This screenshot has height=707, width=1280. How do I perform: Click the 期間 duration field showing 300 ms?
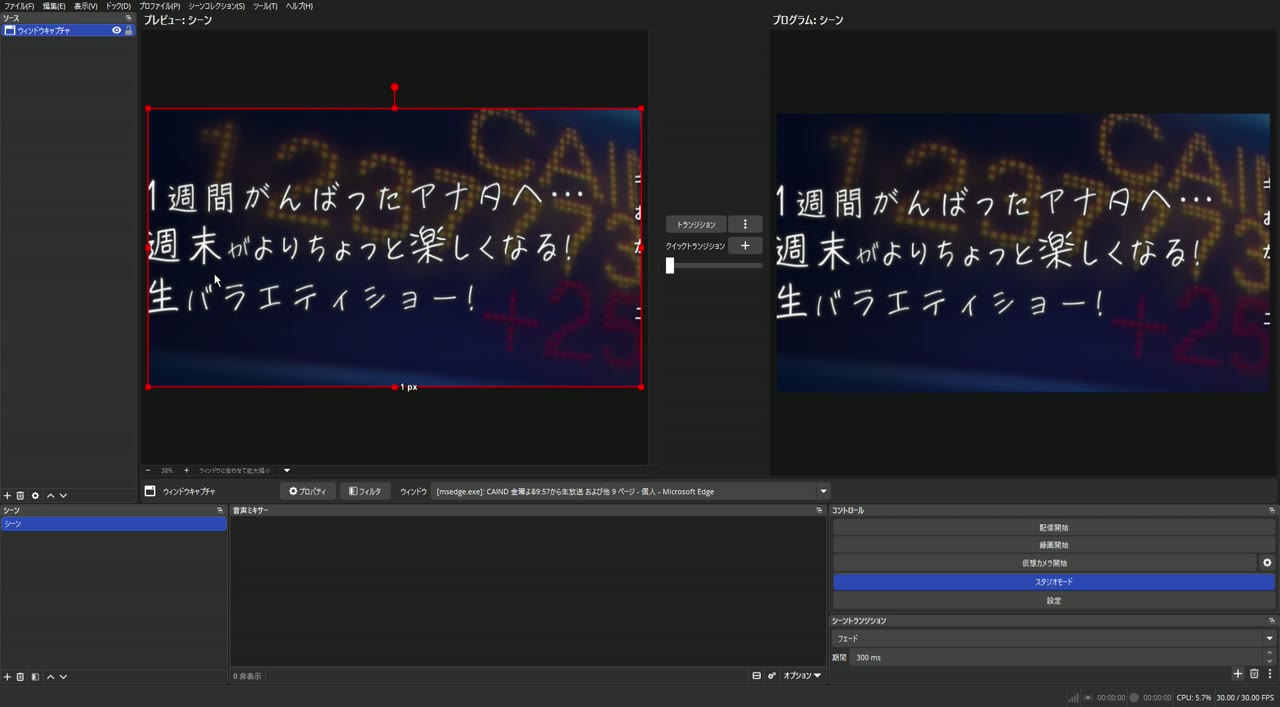click(1057, 658)
